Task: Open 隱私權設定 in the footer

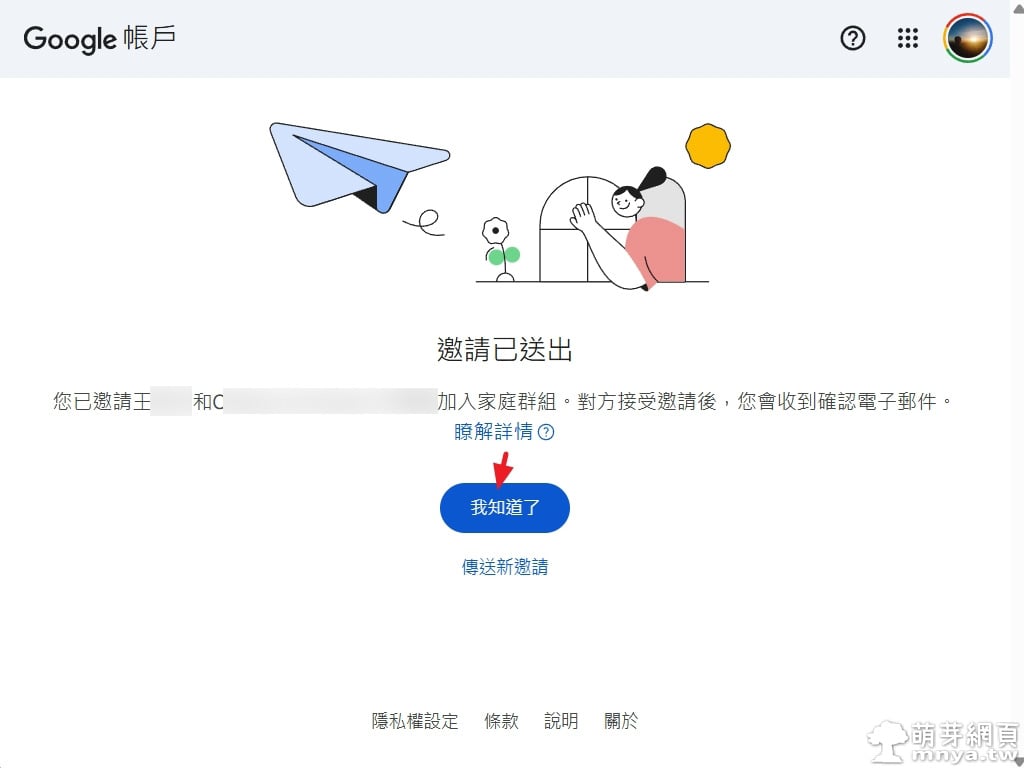Action: pos(415,721)
